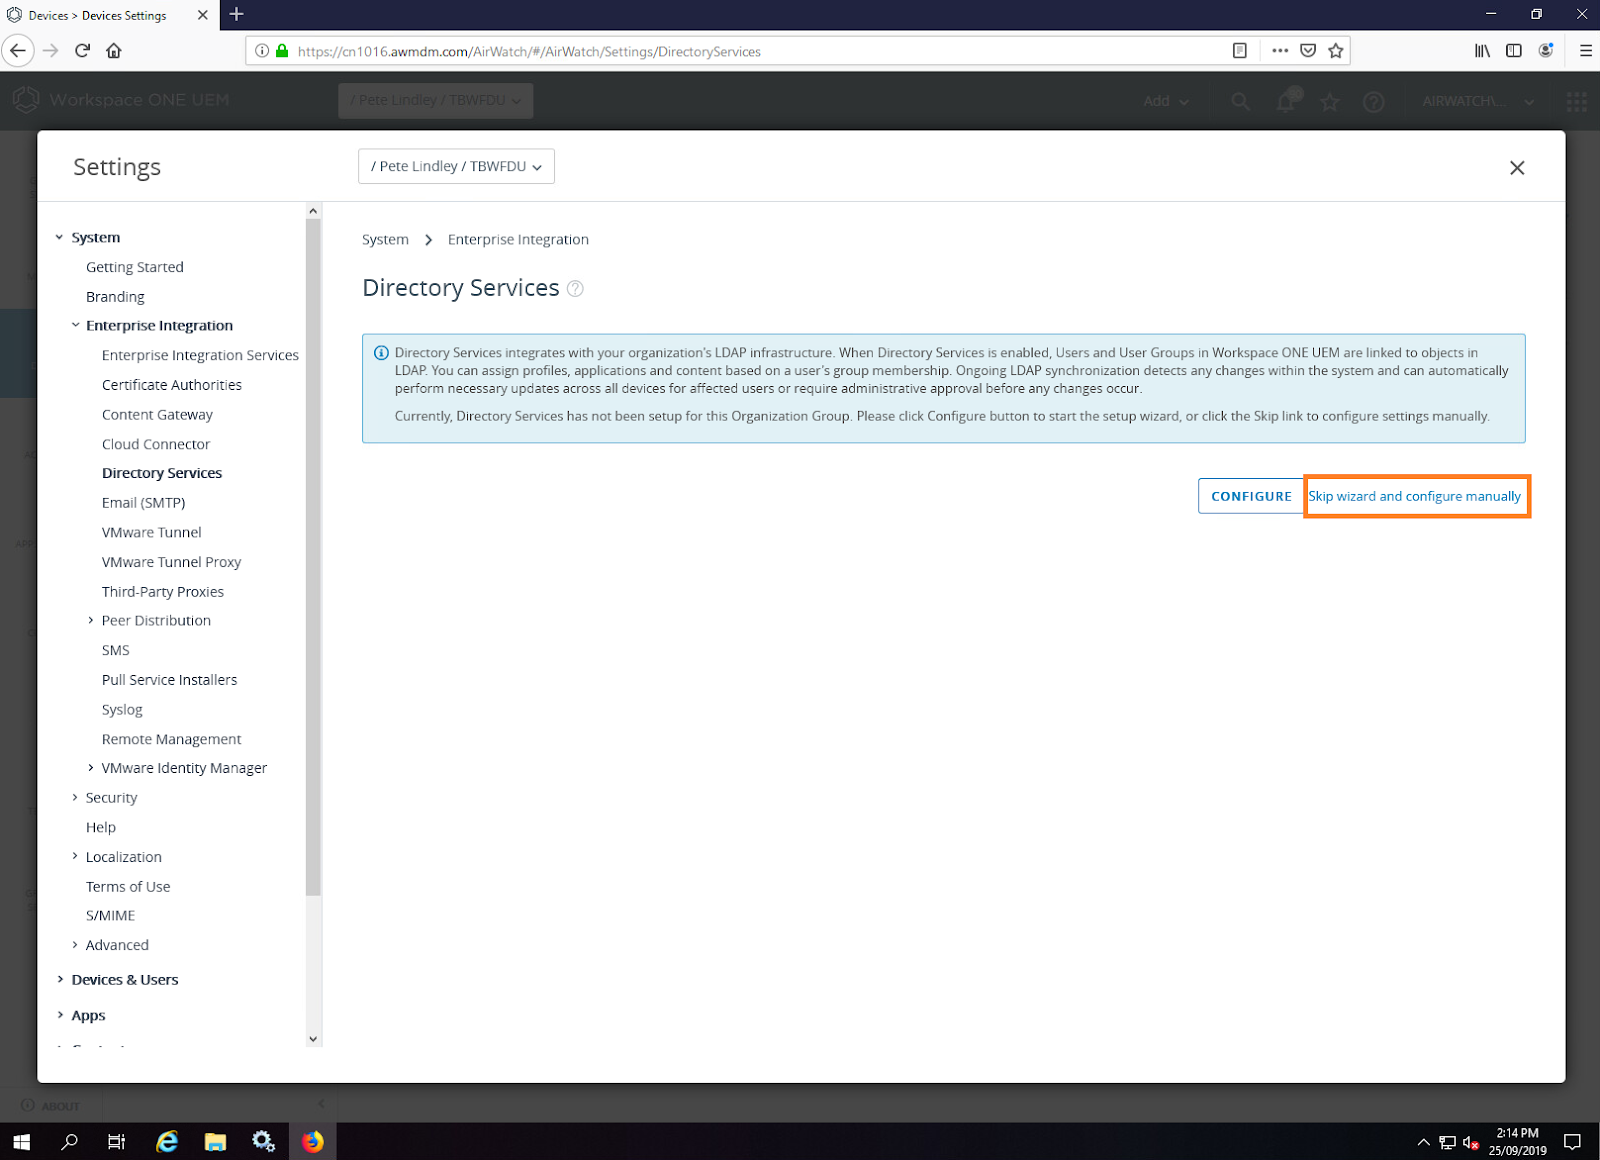This screenshot has height=1160, width=1600.
Task: Go to the Firefox home page
Action: click(x=114, y=51)
